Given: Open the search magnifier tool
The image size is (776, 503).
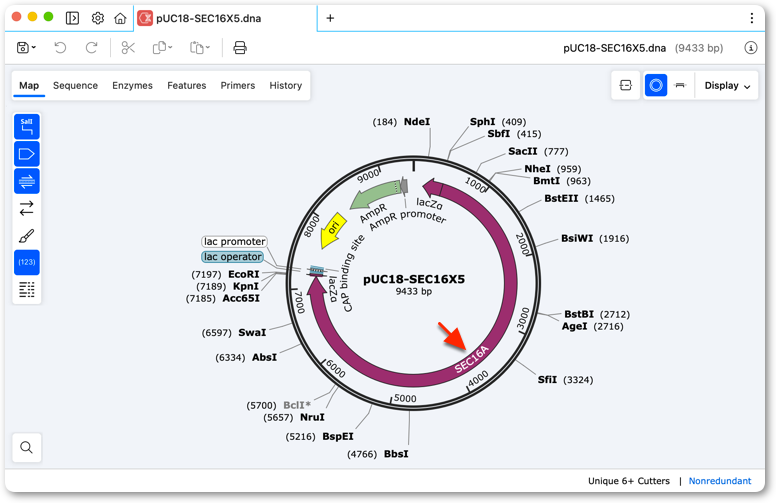Looking at the screenshot, I should pos(27,448).
